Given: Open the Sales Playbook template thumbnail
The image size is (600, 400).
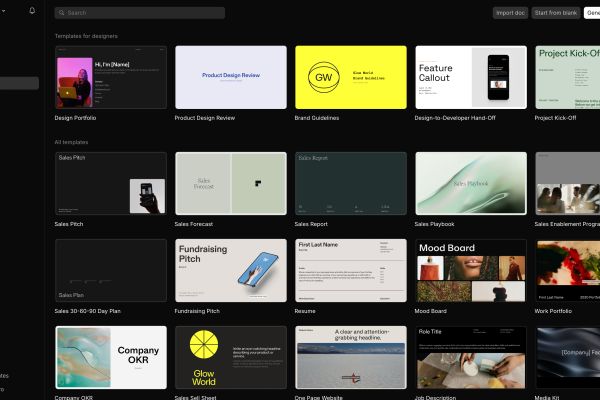Looking at the screenshot, I should [471, 183].
